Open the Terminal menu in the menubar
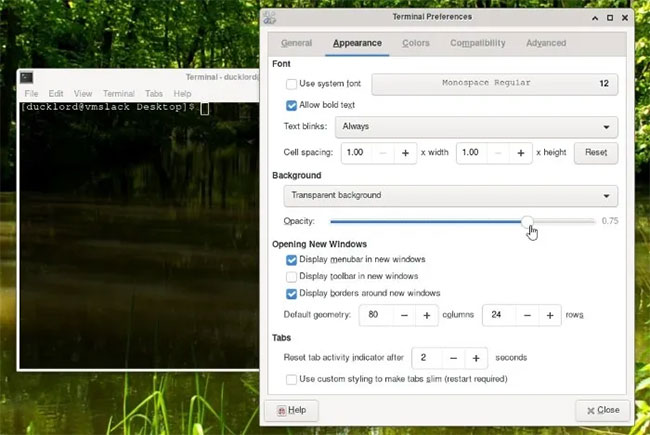The image size is (650, 435). (119, 93)
